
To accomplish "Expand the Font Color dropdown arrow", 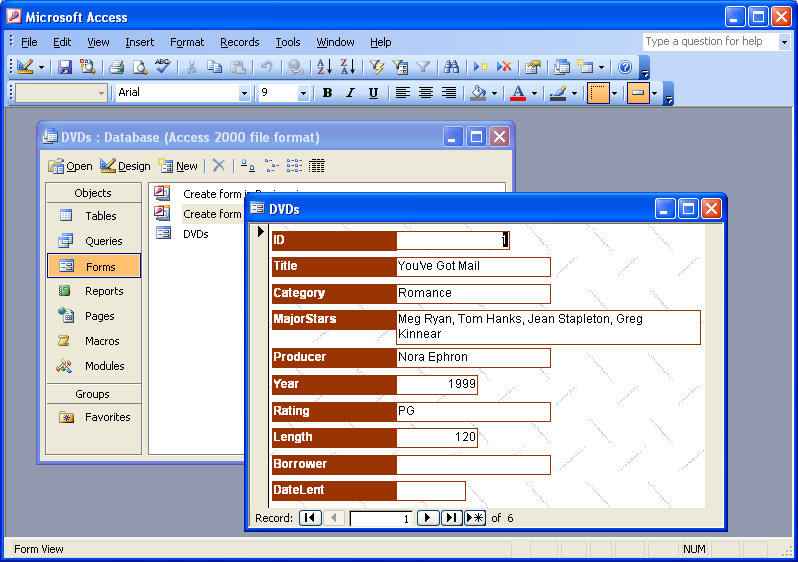I will tap(534, 93).
